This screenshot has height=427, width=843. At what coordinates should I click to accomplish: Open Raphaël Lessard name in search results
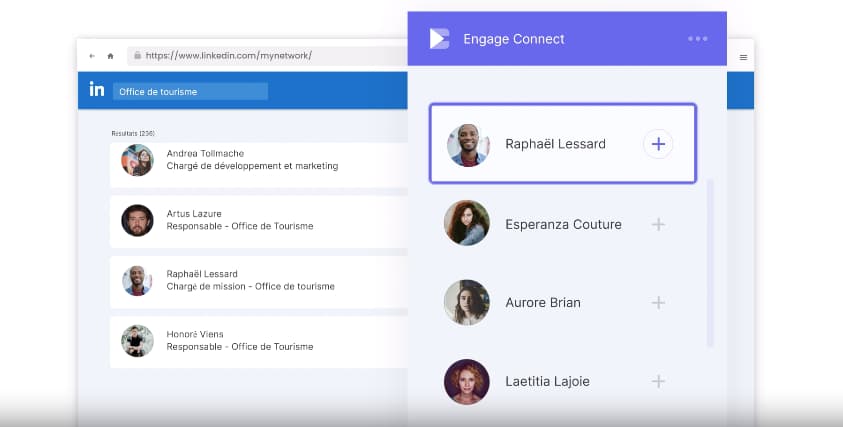(x=202, y=274)
